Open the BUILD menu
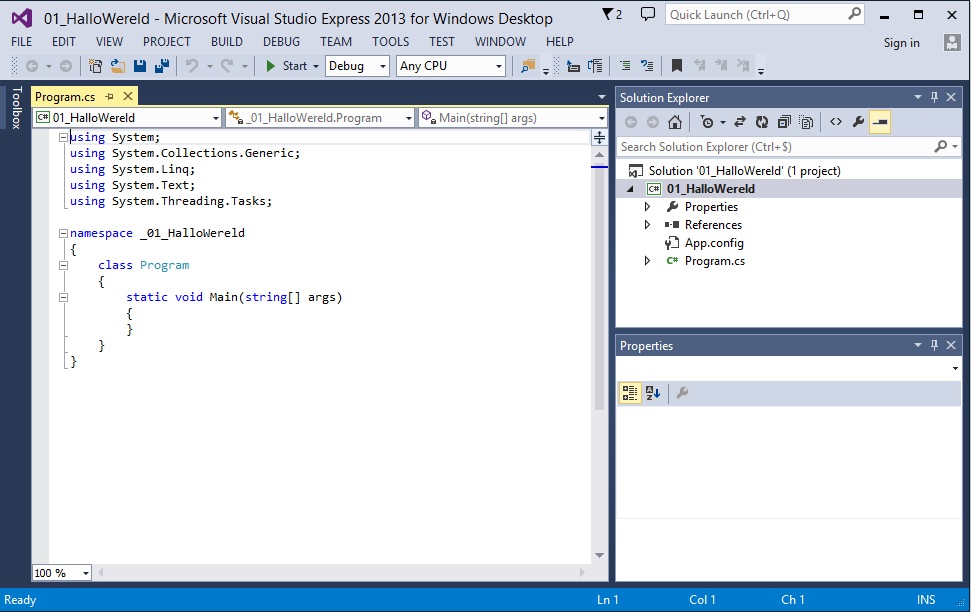Viewport: 971px width, 612px height. [x=227, y=42]
